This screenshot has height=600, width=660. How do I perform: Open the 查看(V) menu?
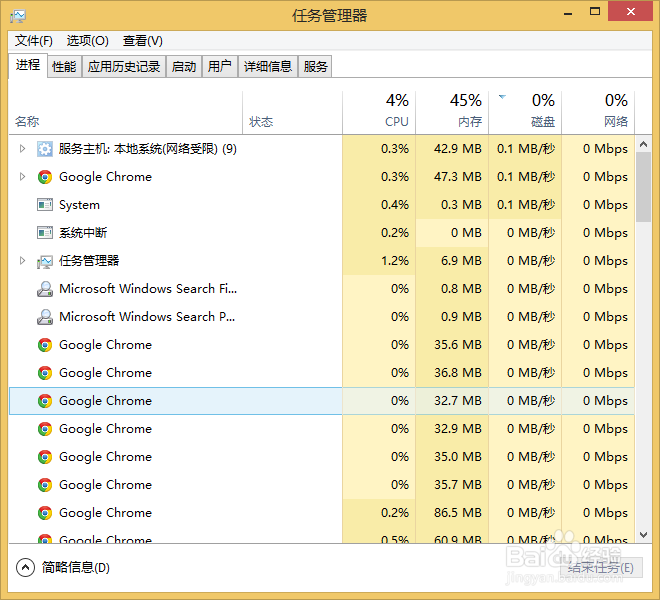click(x=142, y=41)
